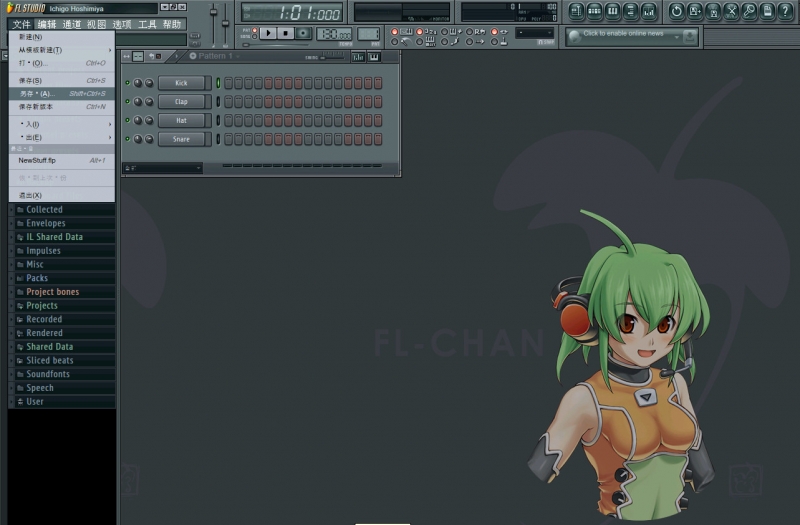Choose 保存(S) from the file menu

tap(62, 81)
